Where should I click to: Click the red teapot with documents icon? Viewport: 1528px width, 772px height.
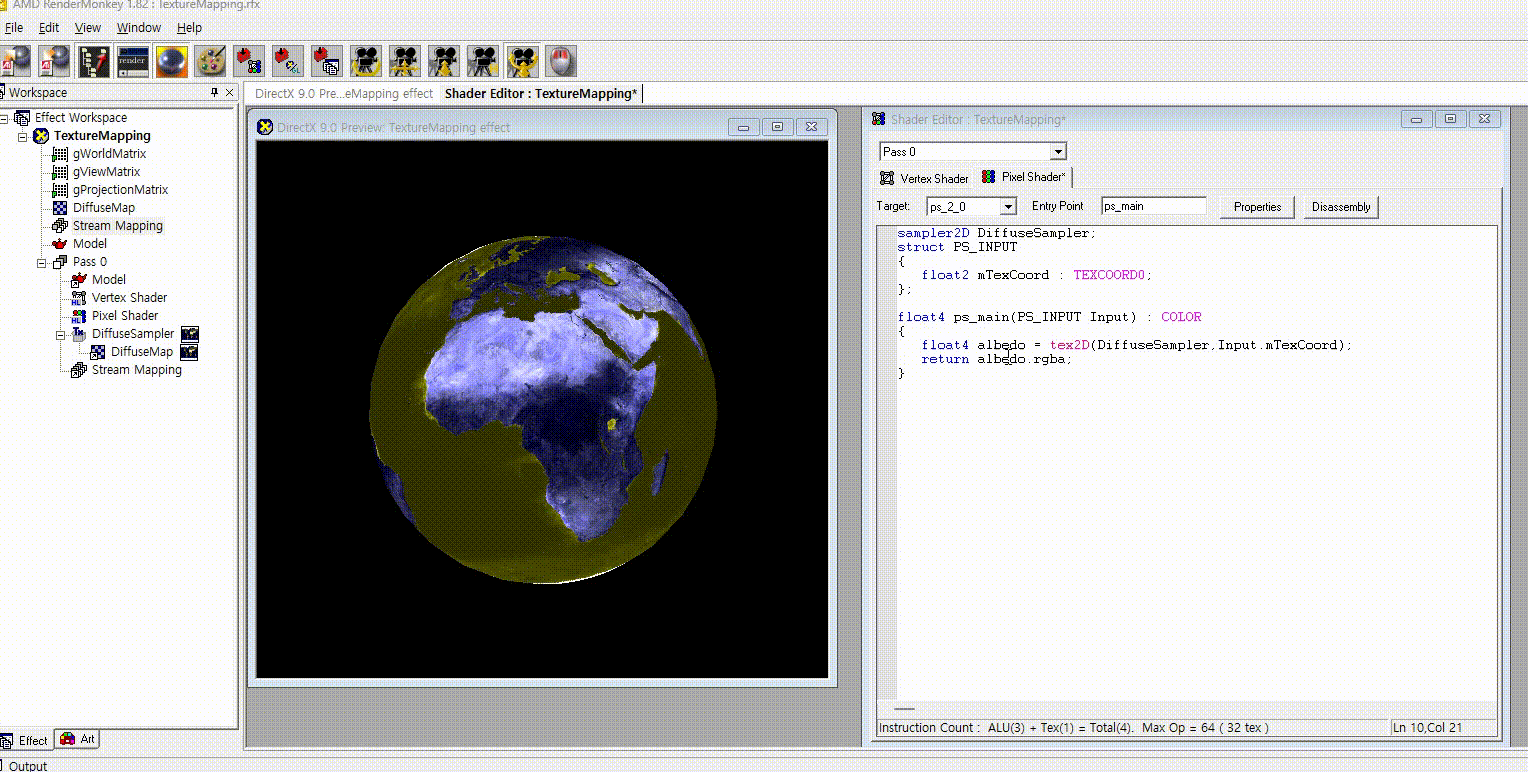(327, 61)
